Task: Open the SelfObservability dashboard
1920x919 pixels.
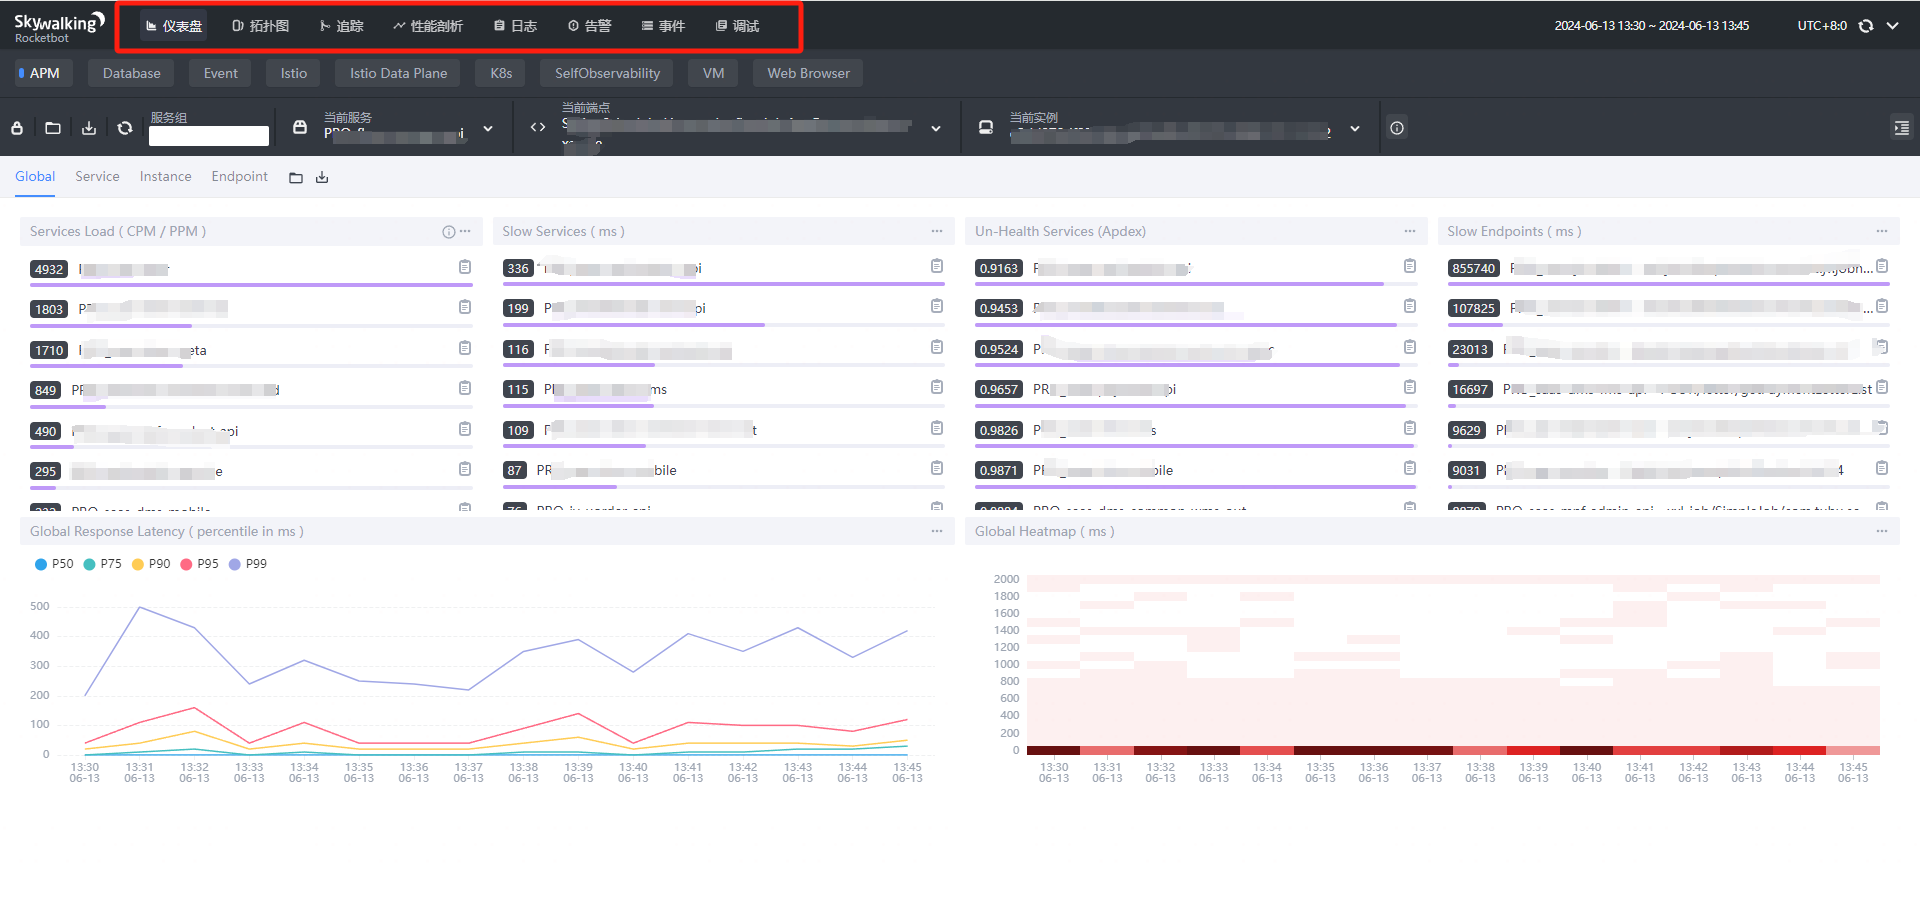Action: tap(607, 73)
